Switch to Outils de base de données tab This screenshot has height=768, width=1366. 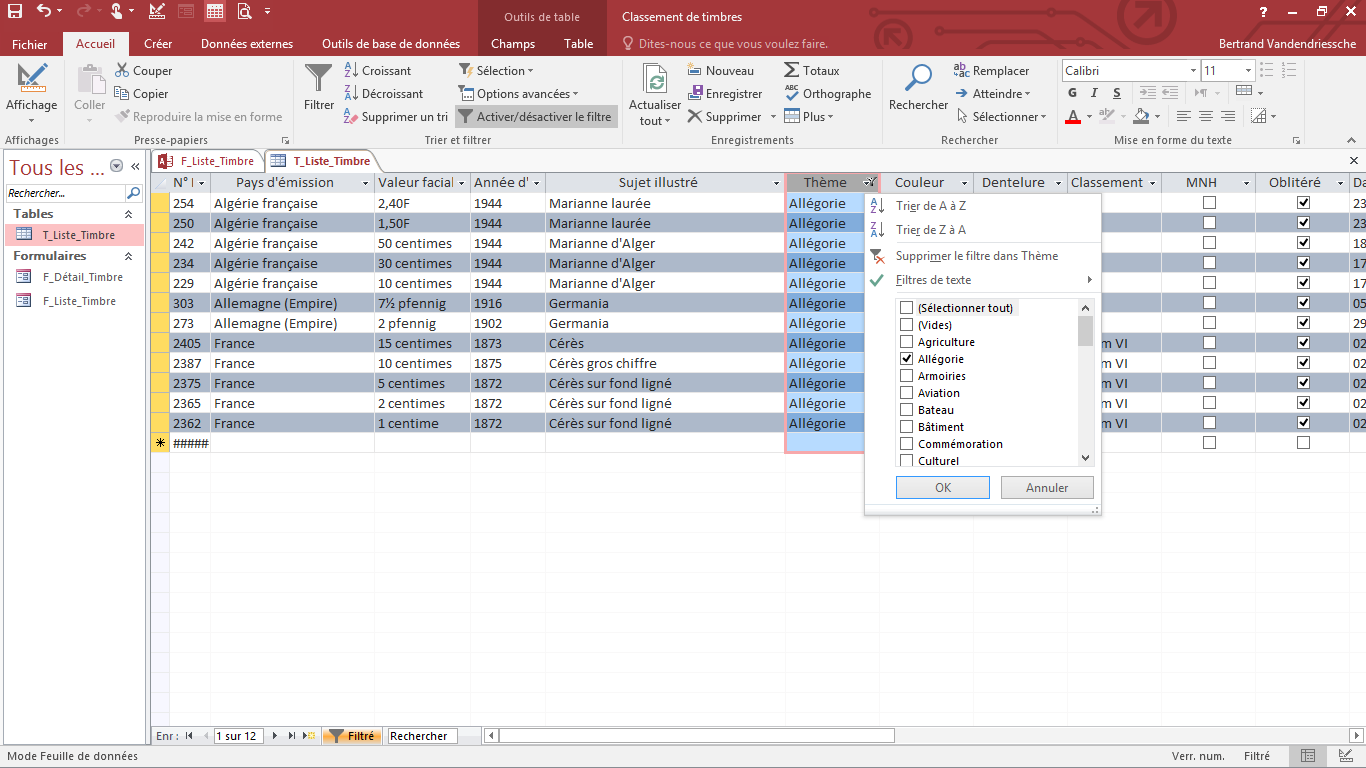point(391,44)
